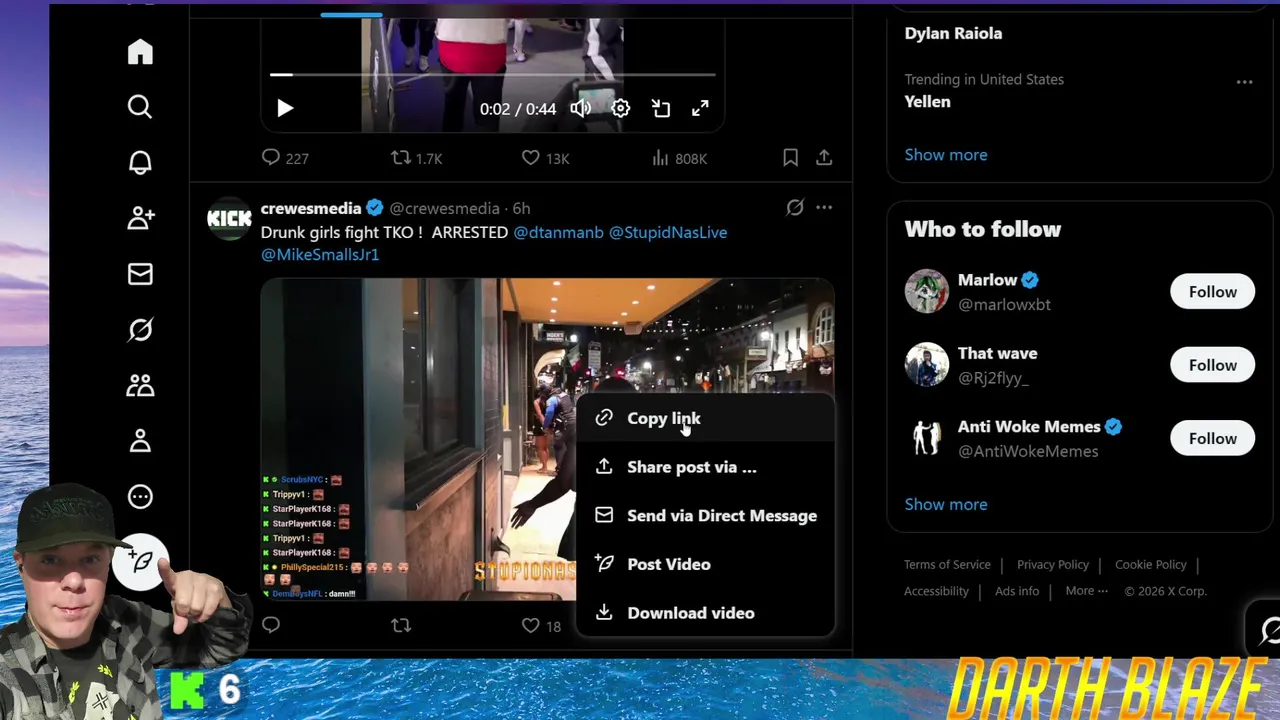View analytics showing 808K views
1280x720 pixels.
coord(679,158)
